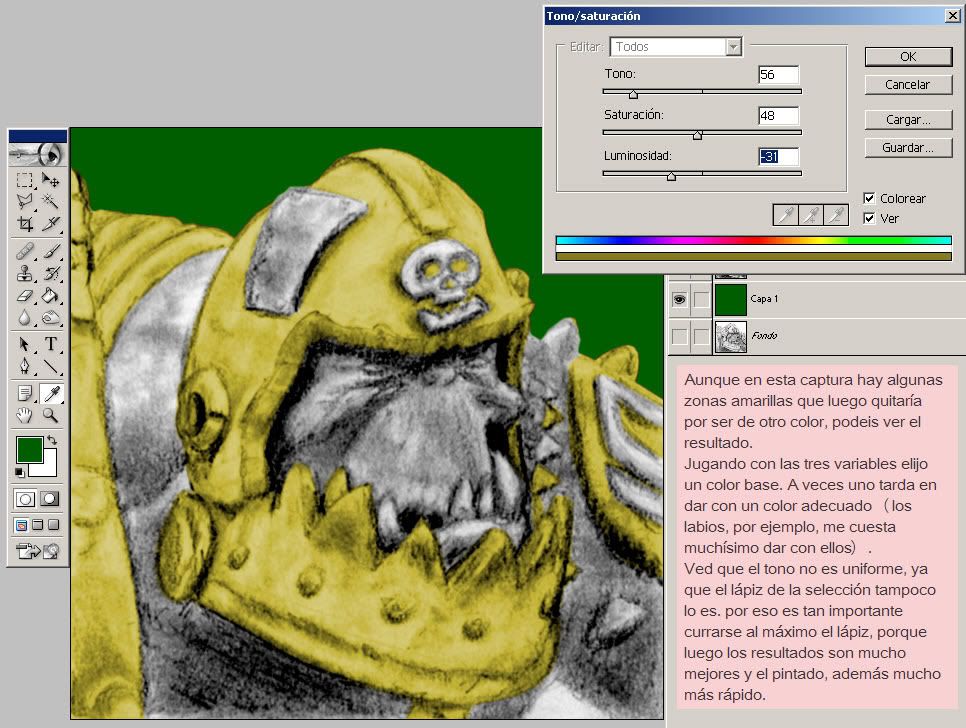Click the Tono slider handle
This screenshot has width=966, height=728.
pyautogui.click(x=633, y=94)
